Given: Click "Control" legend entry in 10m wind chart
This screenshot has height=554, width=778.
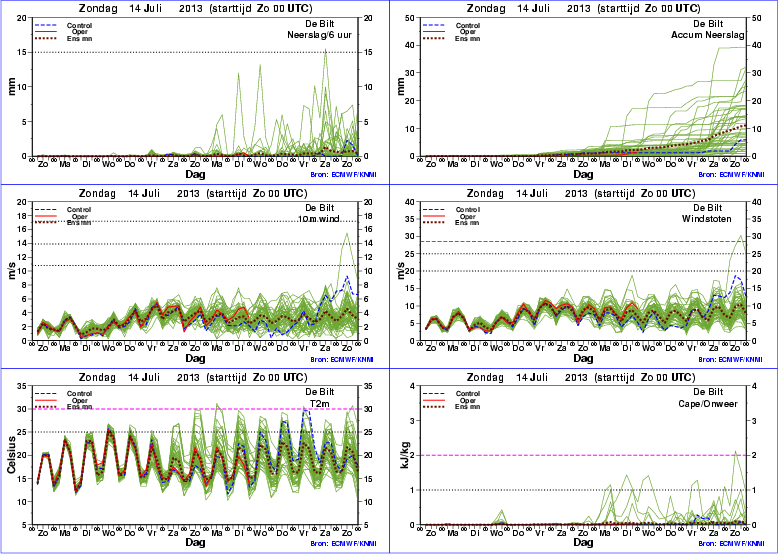Looking at the screenshot, I should (x=79, y=210).
